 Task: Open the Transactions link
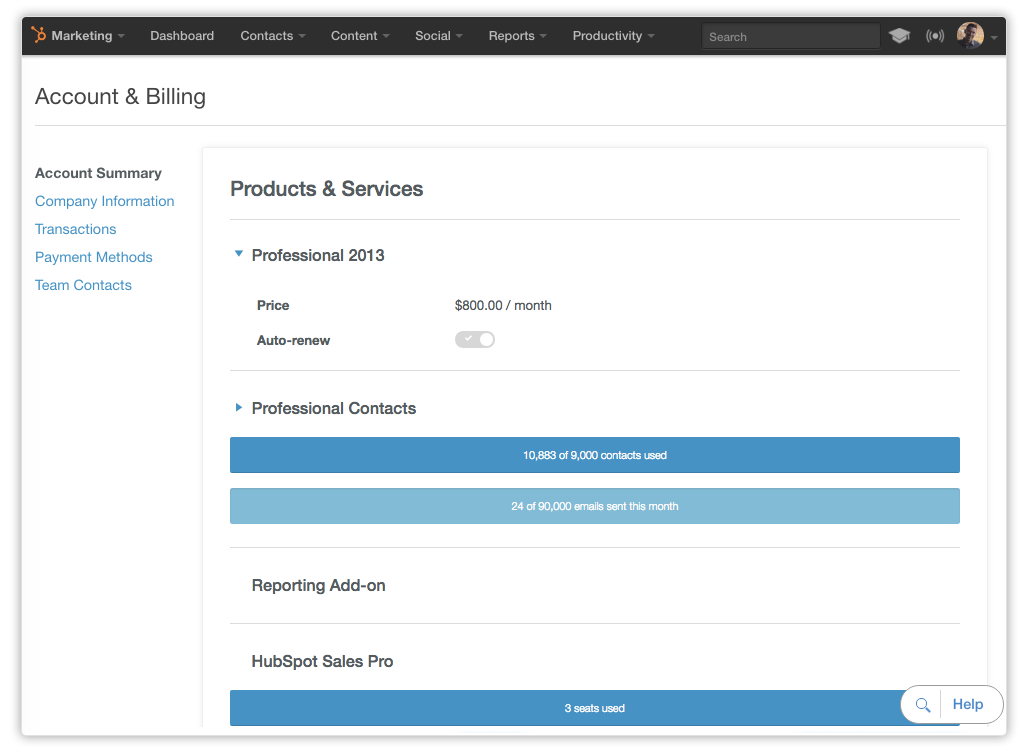pyautogui.click(x=75, y=230)
